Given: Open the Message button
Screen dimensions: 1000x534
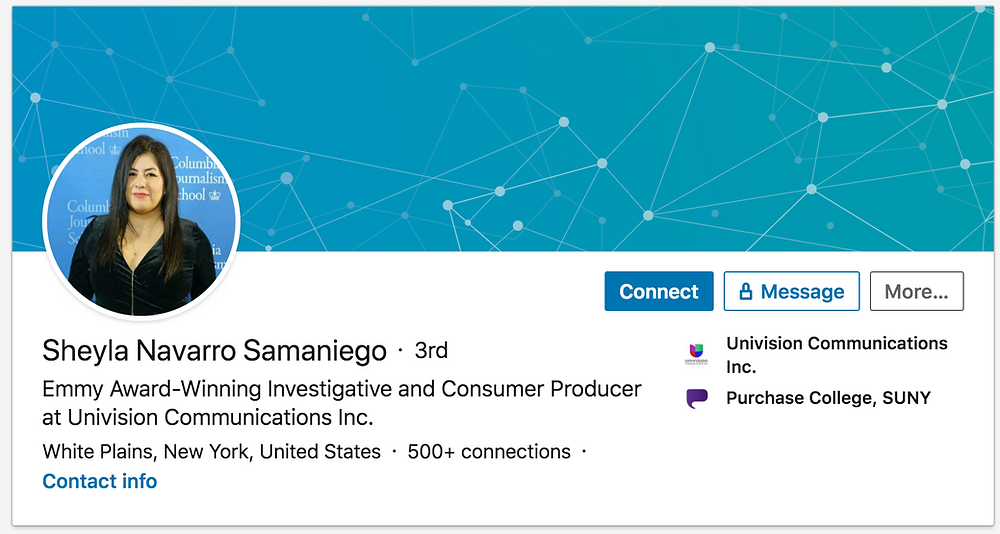Looking at the screenshot, I should [x=791, y=292].
